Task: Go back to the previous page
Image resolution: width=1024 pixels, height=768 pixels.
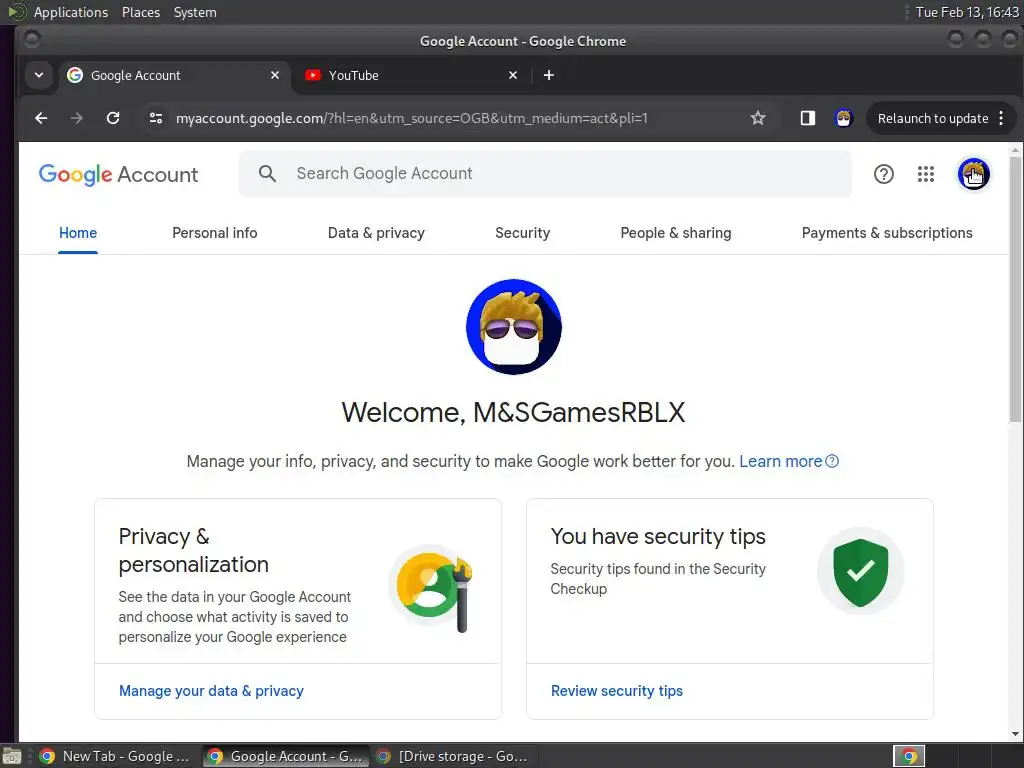Action: click(41, 118)
